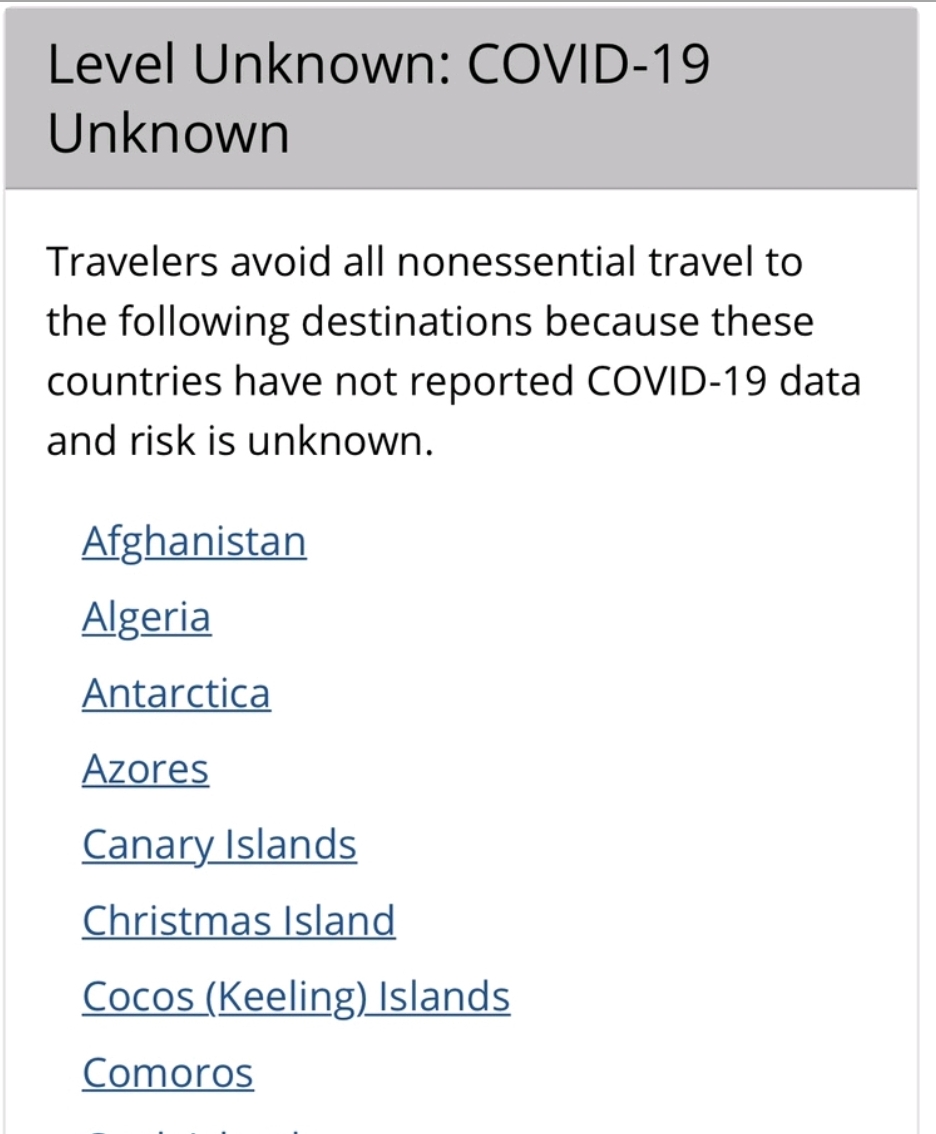The image size is (936, 1134).
Task: Click the word 'Travelers' starting the paragraph
Action: (x=132, y=262)
